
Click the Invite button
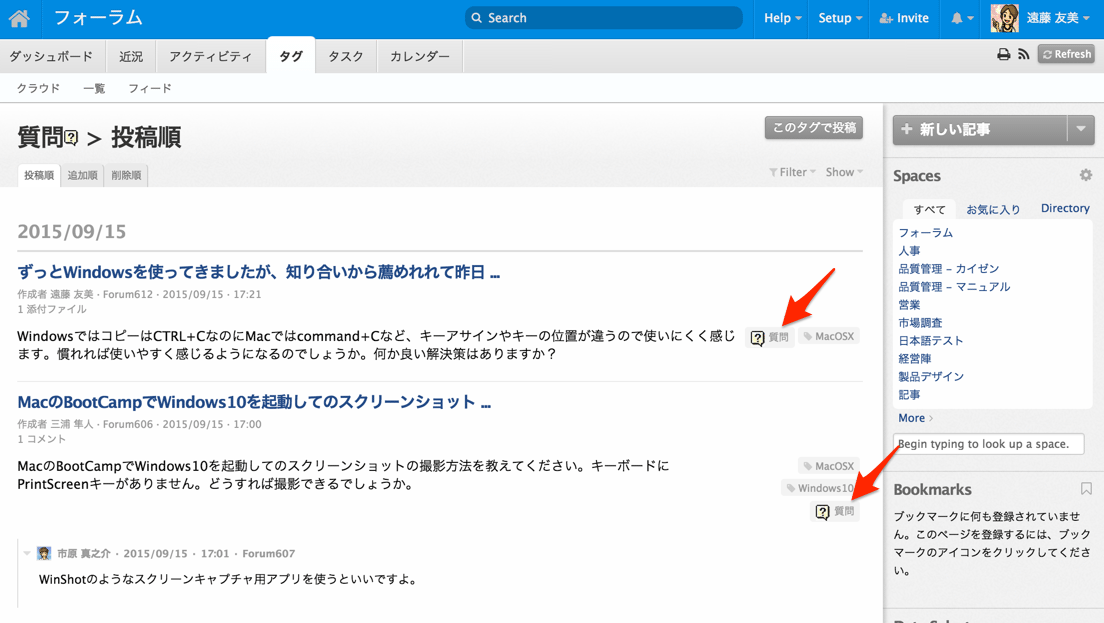tap(904, 18)
